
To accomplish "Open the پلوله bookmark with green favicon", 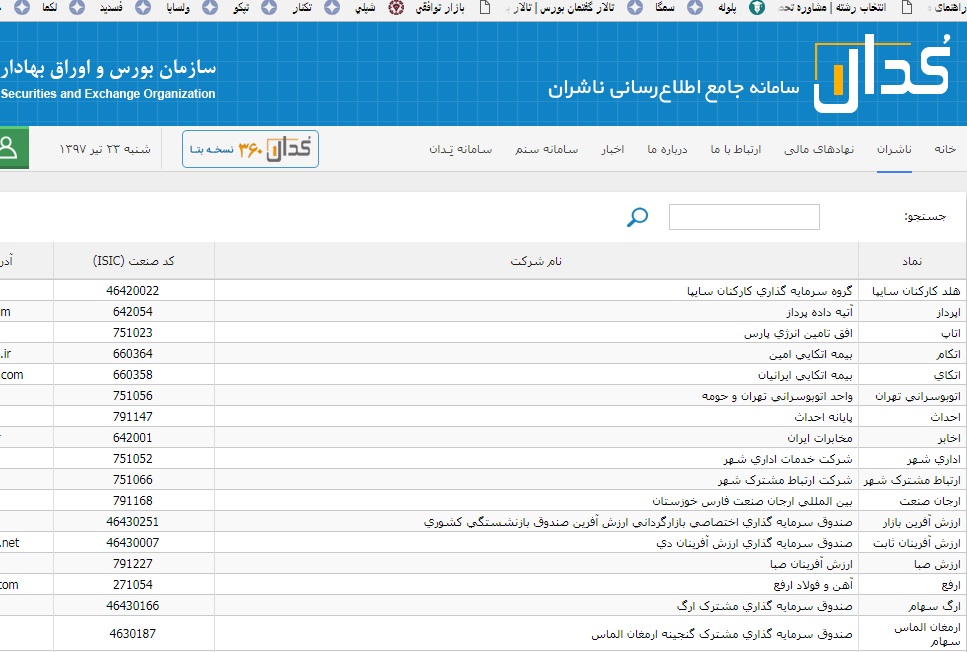I will [x=743, y=7].
